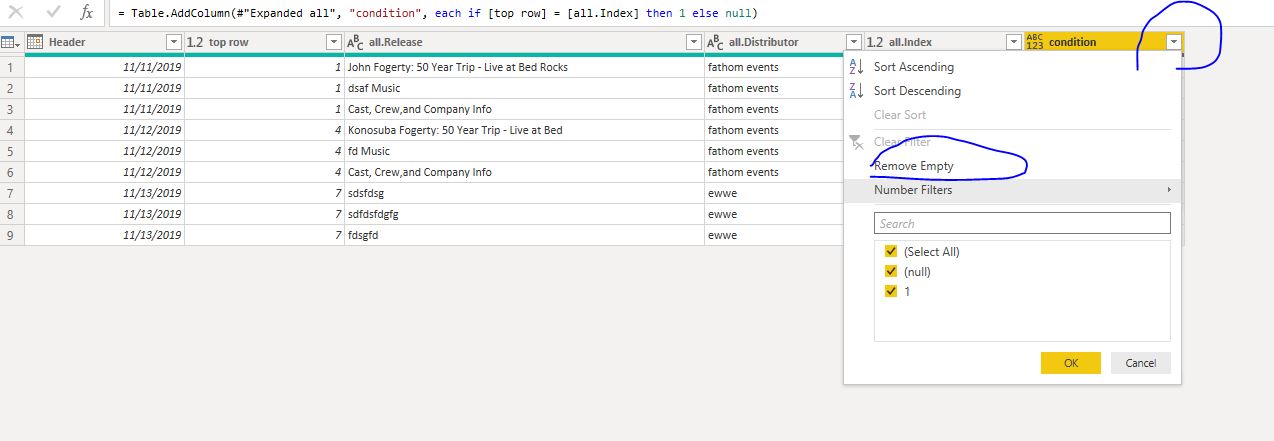
Task: Click the filter Search box
Action: click(x=1022, y=223)
